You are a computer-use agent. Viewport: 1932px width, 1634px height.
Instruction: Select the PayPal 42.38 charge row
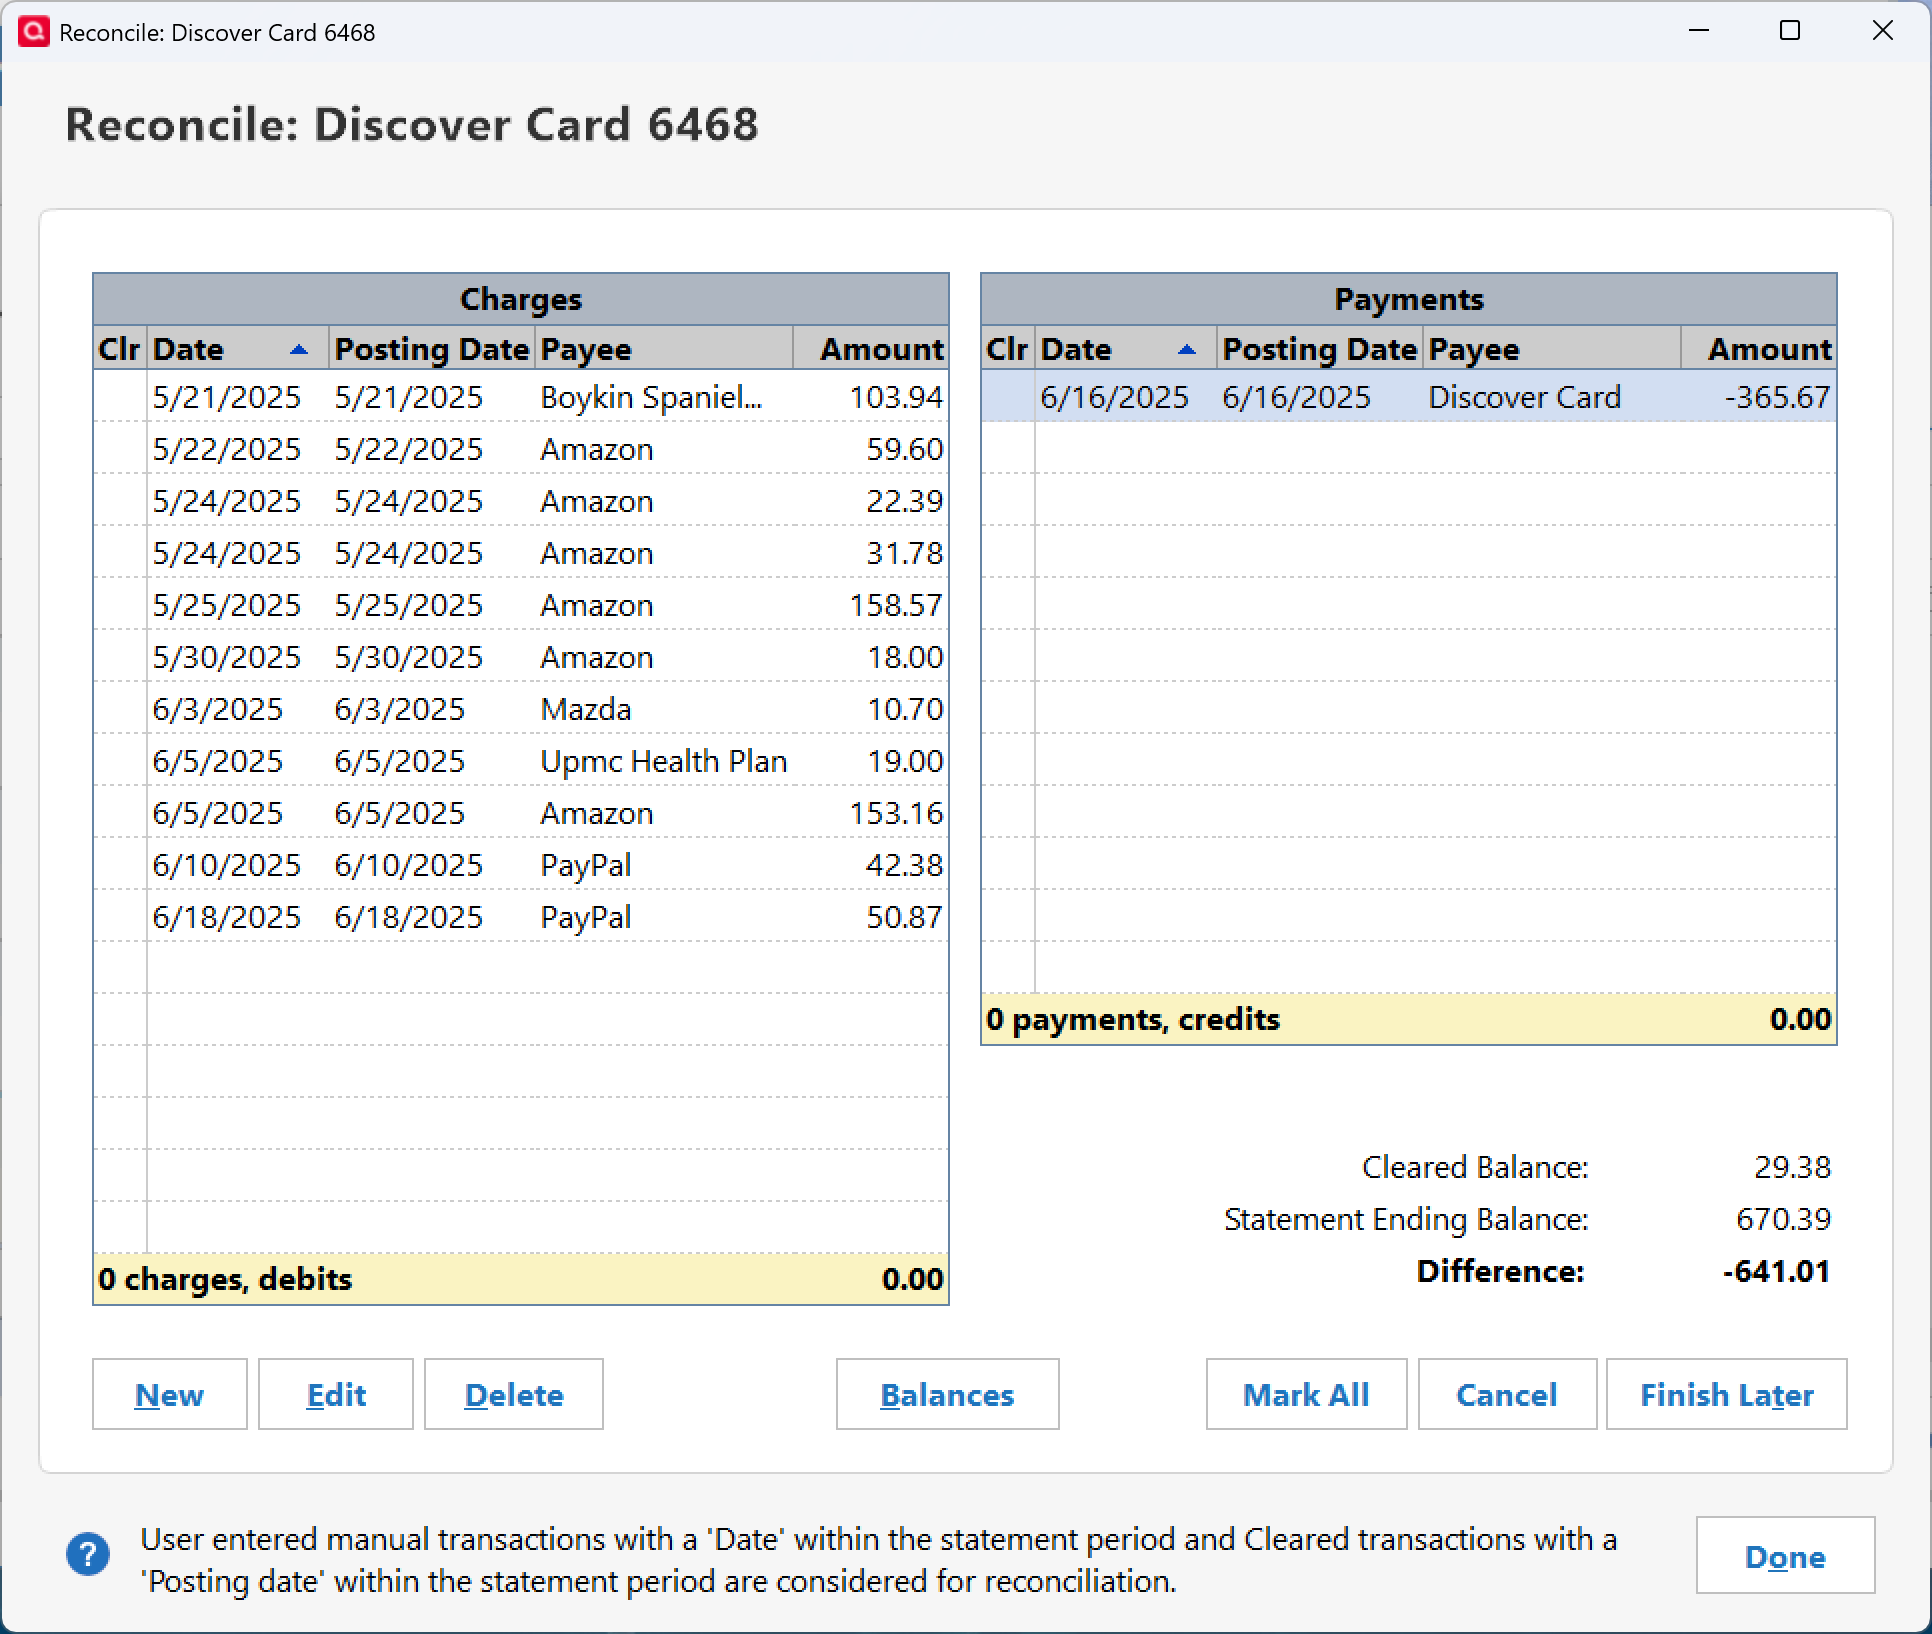click(x=521, y=865)
